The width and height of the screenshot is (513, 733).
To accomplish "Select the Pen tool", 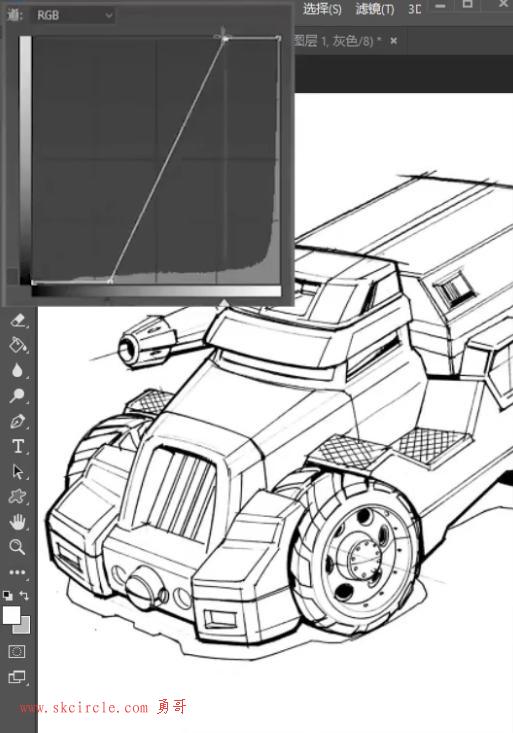I will [17, 421].
